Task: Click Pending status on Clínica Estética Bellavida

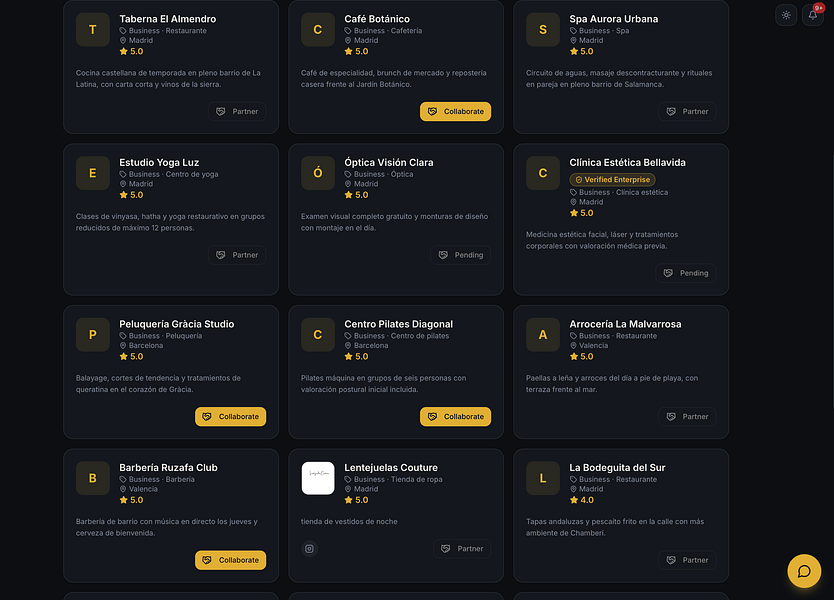Action: [x=686, y=273]
